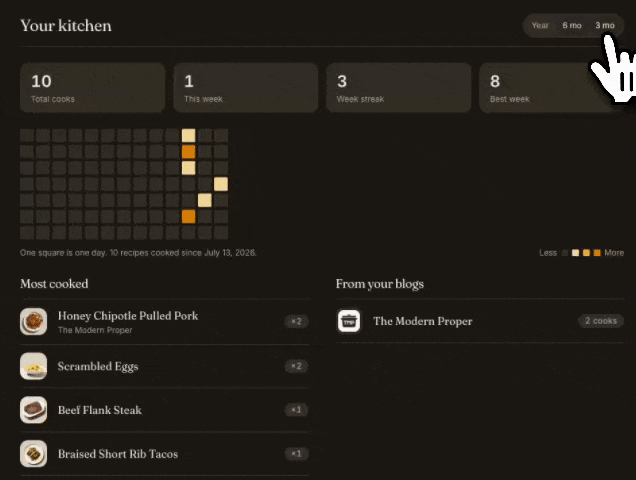The image size is (636, 480).
Task: Click the darkest orange legend swatch near More
Action: (597, 253)
